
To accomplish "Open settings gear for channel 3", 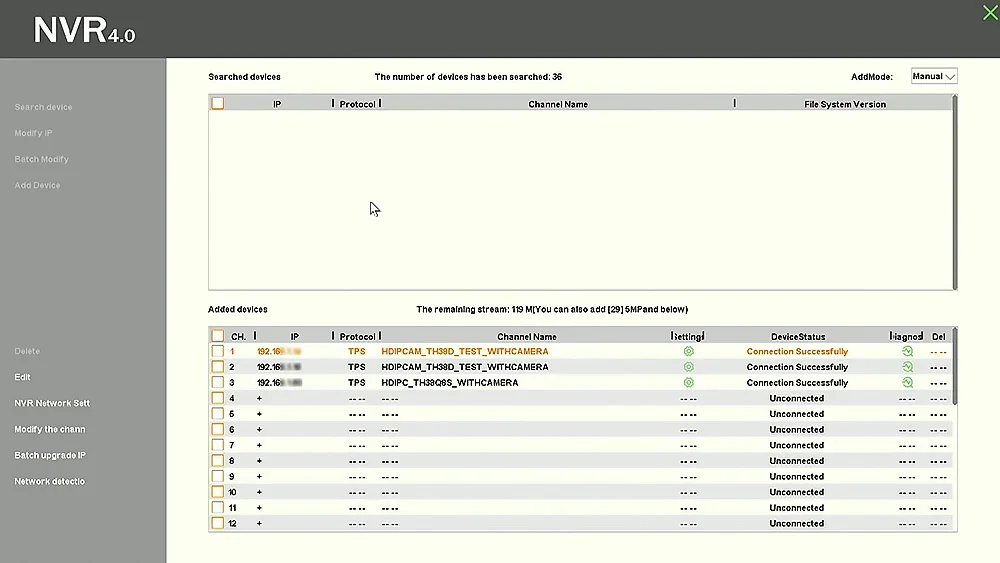I will pyautogui.click(x=688, y=383).
